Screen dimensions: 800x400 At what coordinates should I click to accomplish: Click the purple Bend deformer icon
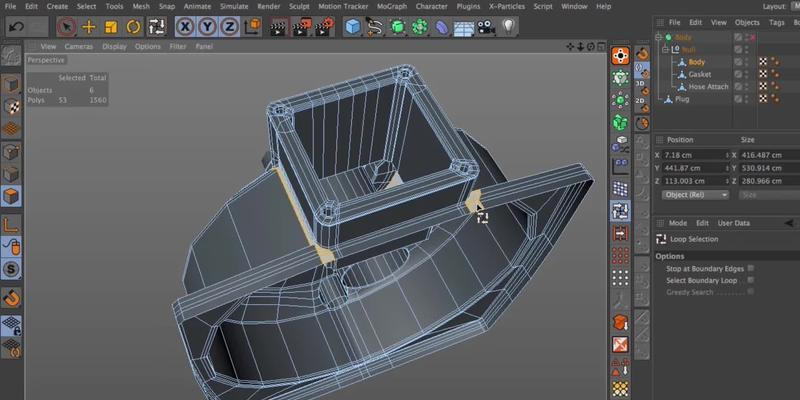coord(442,27)
